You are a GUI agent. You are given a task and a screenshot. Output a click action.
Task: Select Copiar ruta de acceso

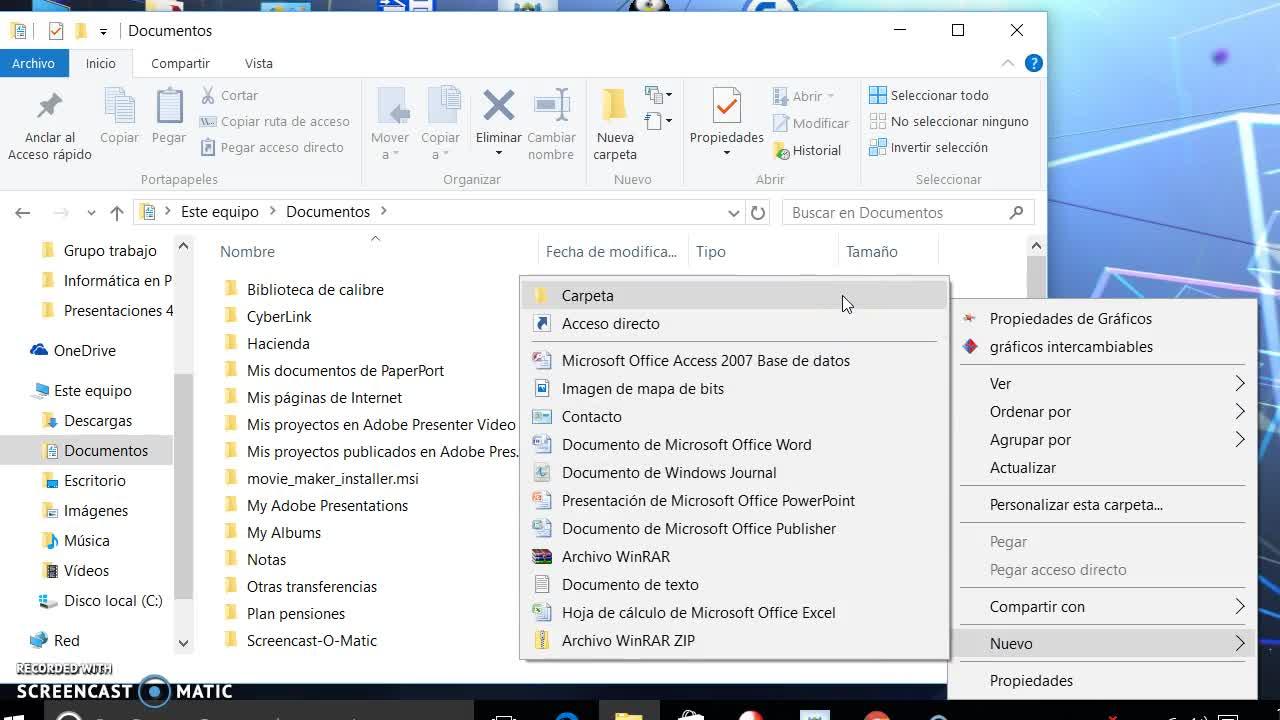(275, 121)
